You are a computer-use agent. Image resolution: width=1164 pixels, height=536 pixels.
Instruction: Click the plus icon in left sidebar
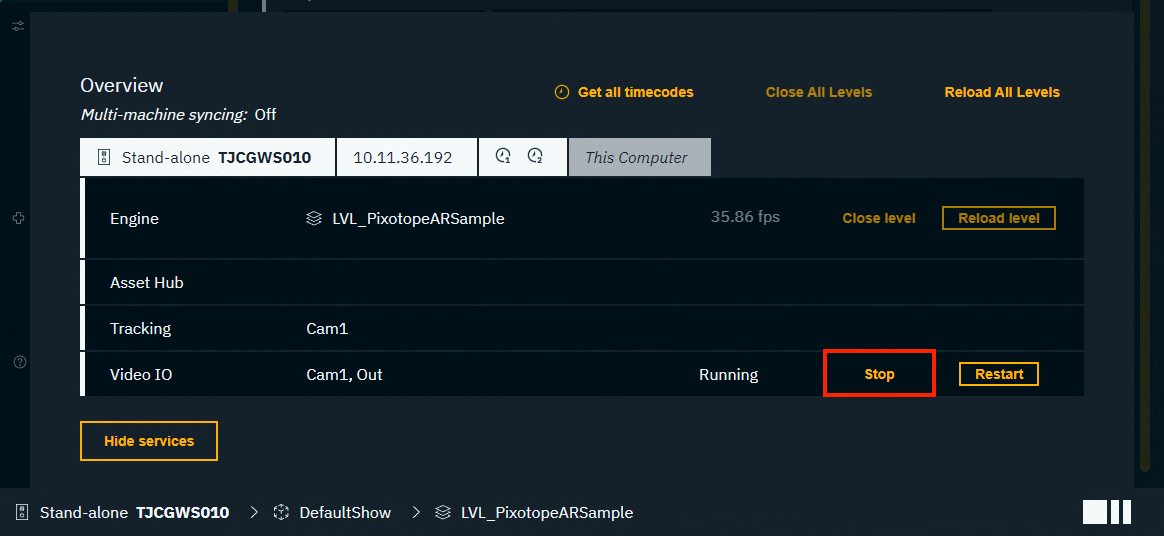tap(18, 218)
